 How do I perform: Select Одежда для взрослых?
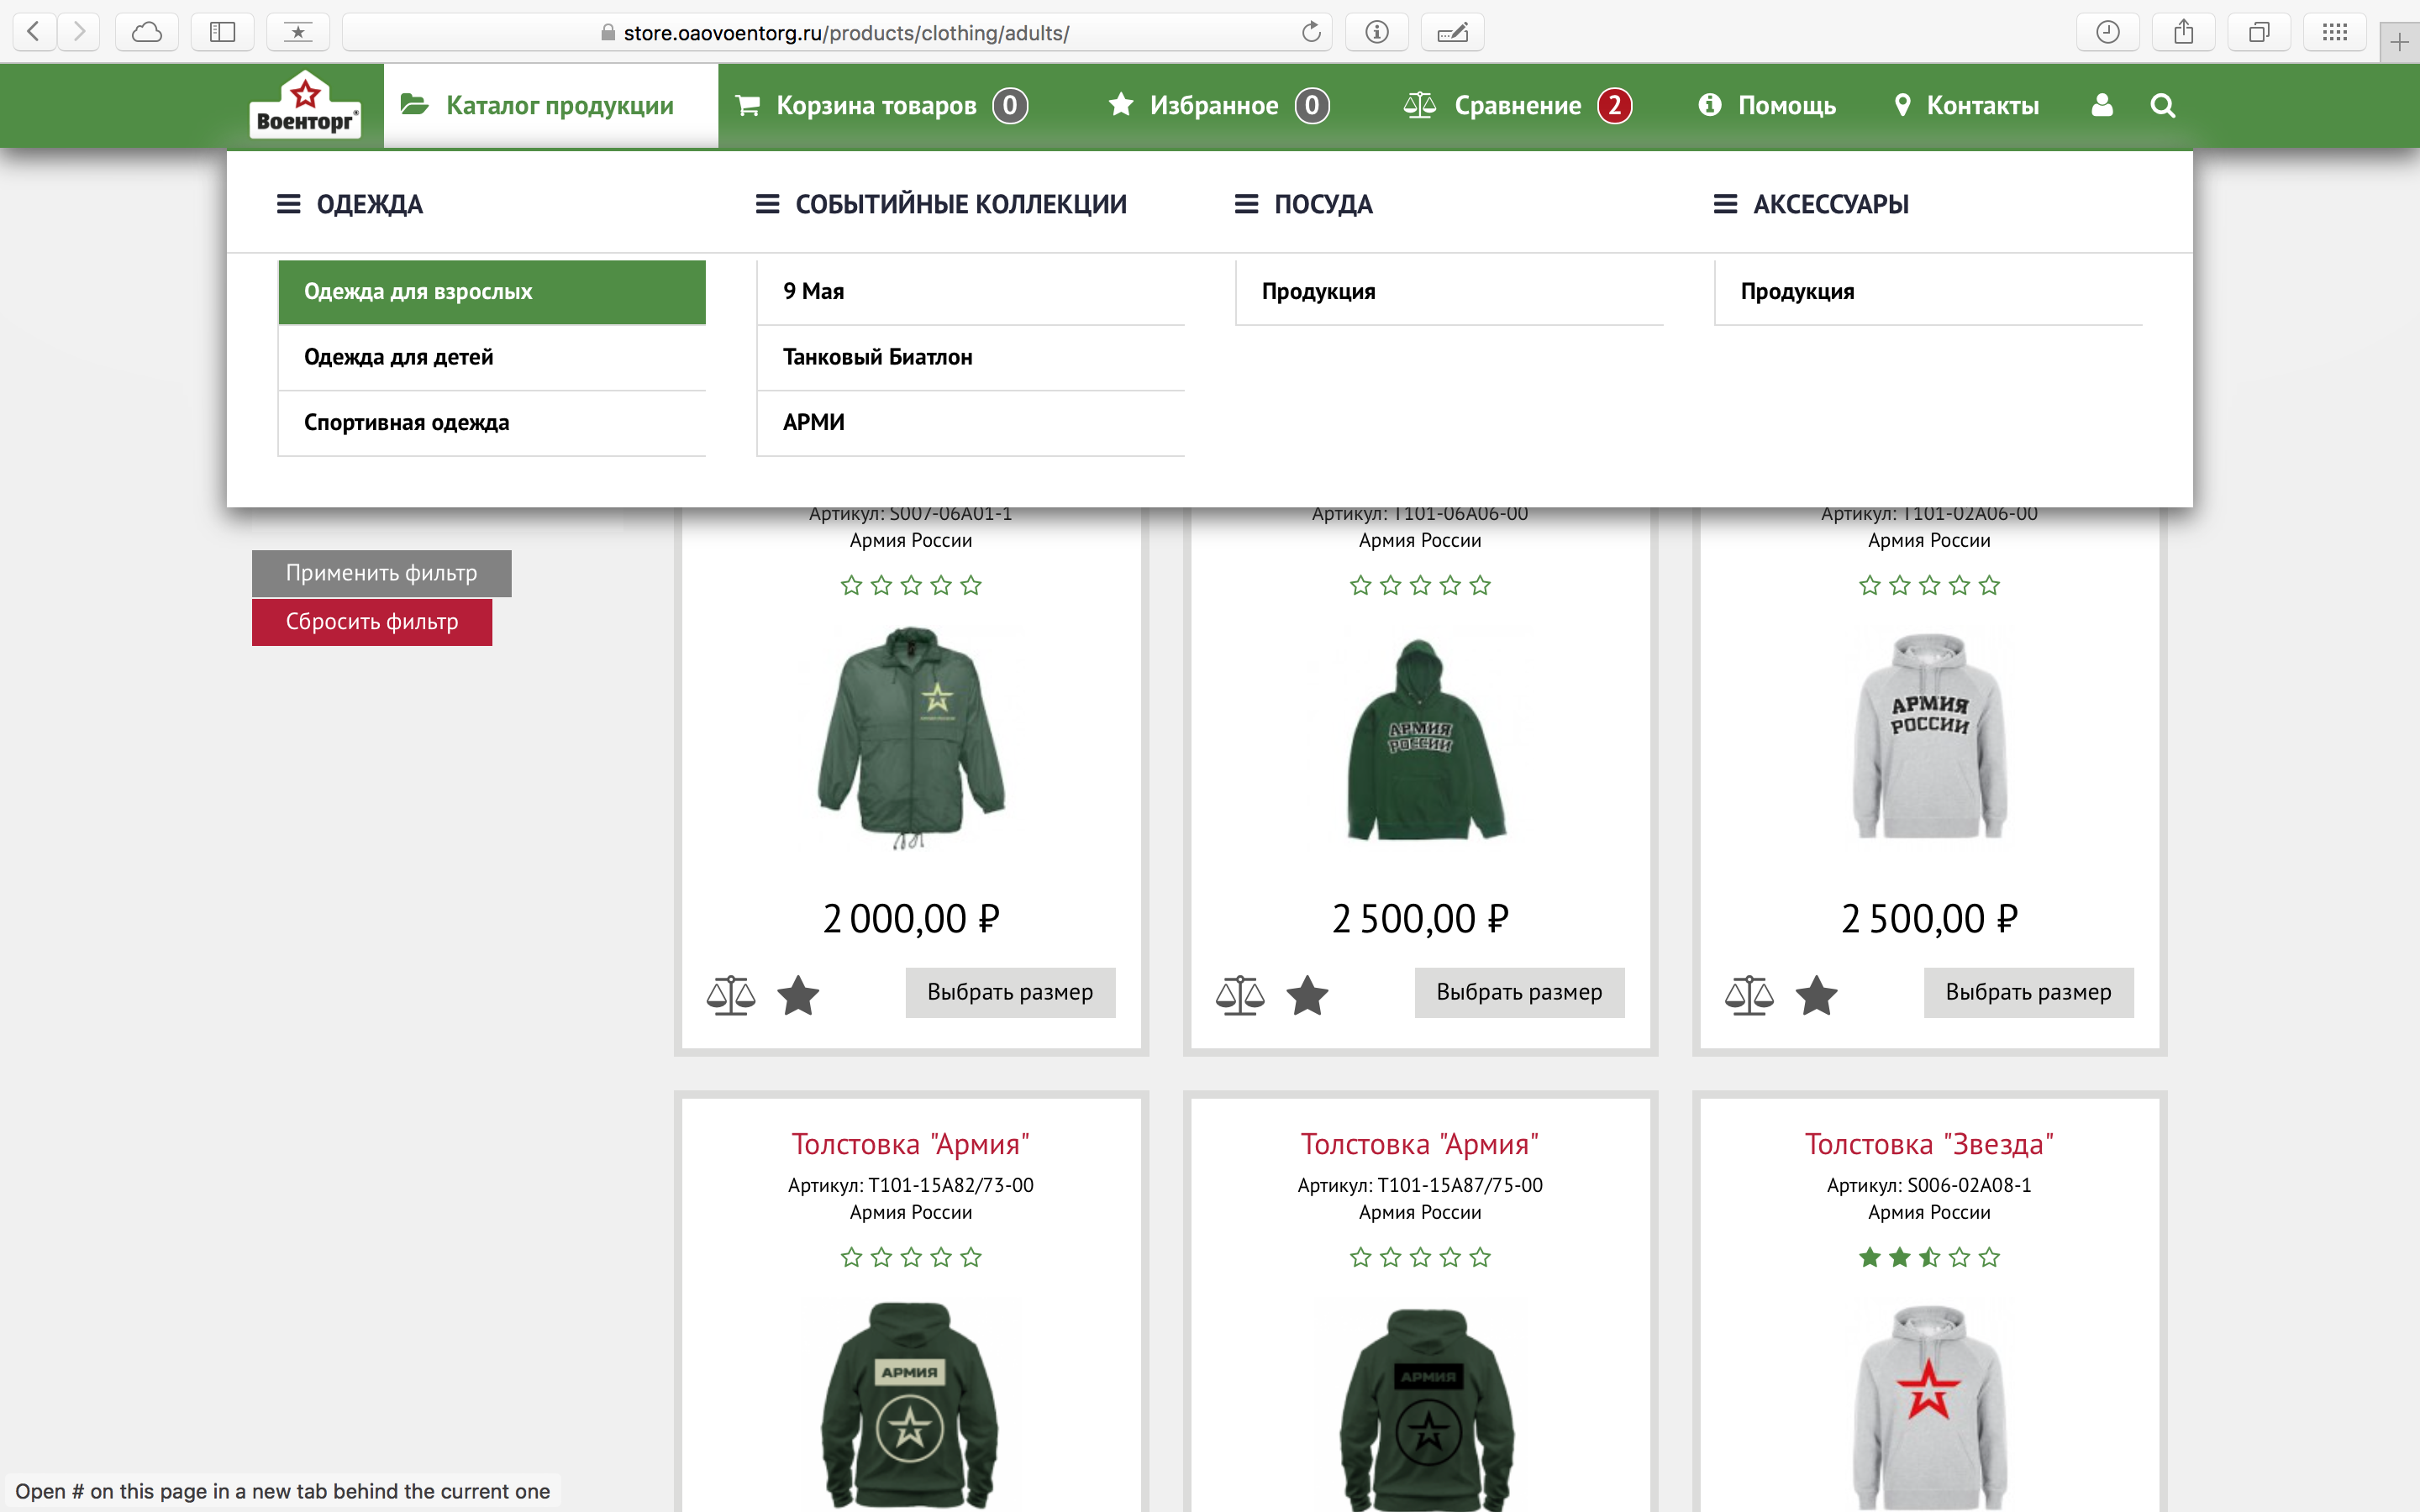click(492, 292)
